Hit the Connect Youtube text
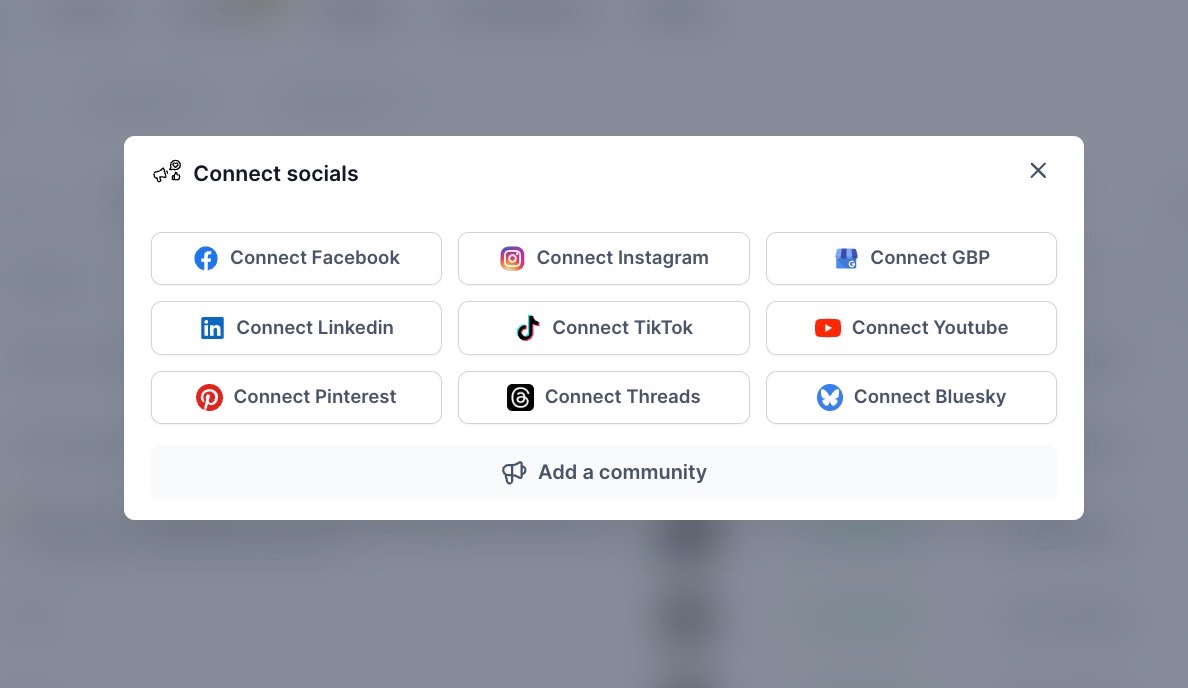This screenshot has width=1188, height=688. (930, 328)
